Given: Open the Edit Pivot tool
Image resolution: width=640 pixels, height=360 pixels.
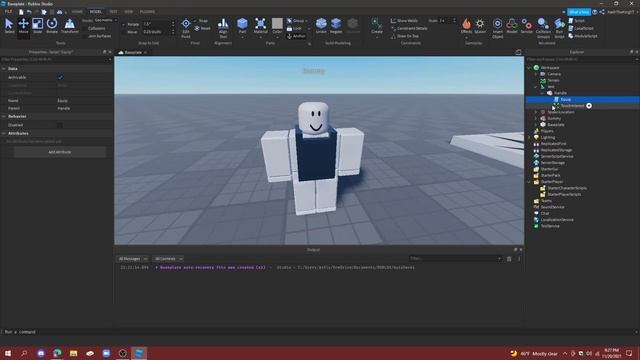Looking at the screenshot, I should click(186, 28).
